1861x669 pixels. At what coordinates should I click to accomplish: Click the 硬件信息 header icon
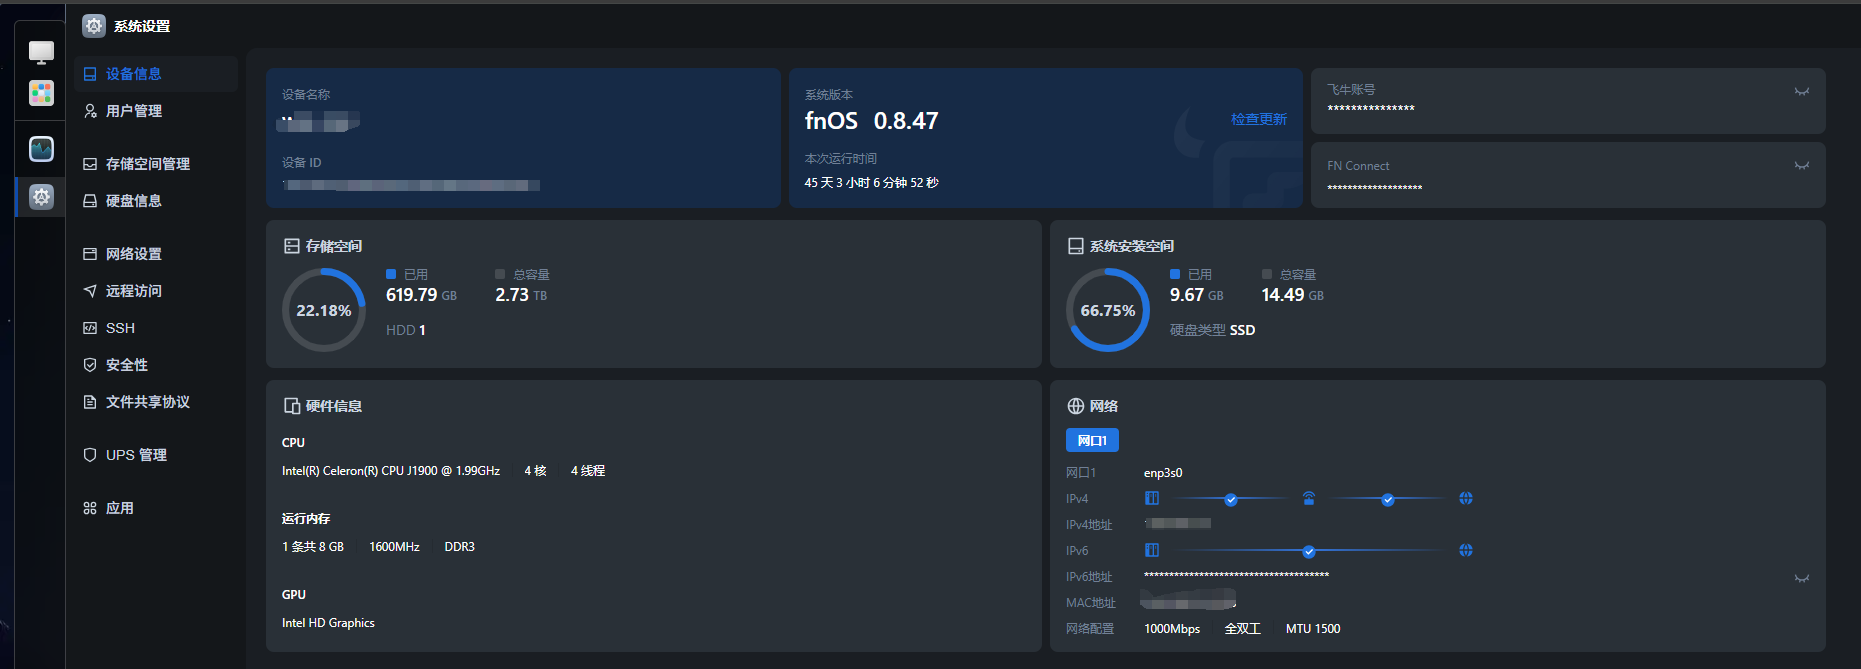click(x=292, y=406)
